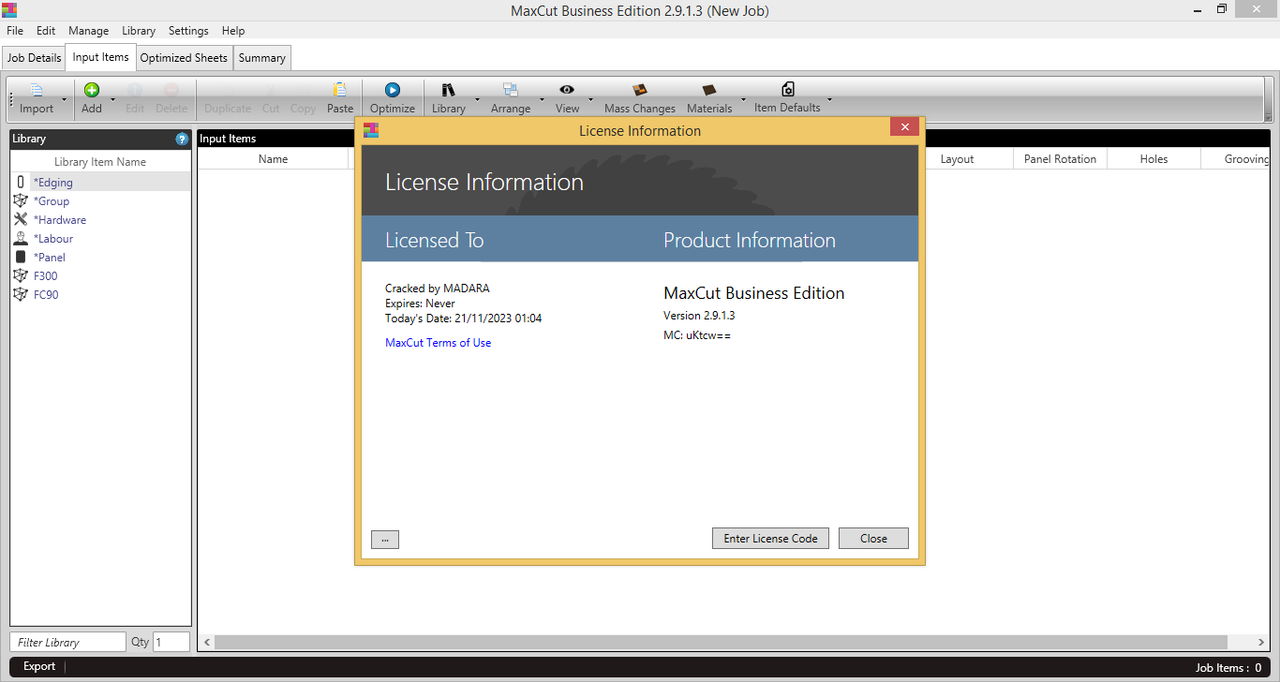Screen dimensions: 1280x682
Task: Click the dialog's Close button
Action: 874,538
